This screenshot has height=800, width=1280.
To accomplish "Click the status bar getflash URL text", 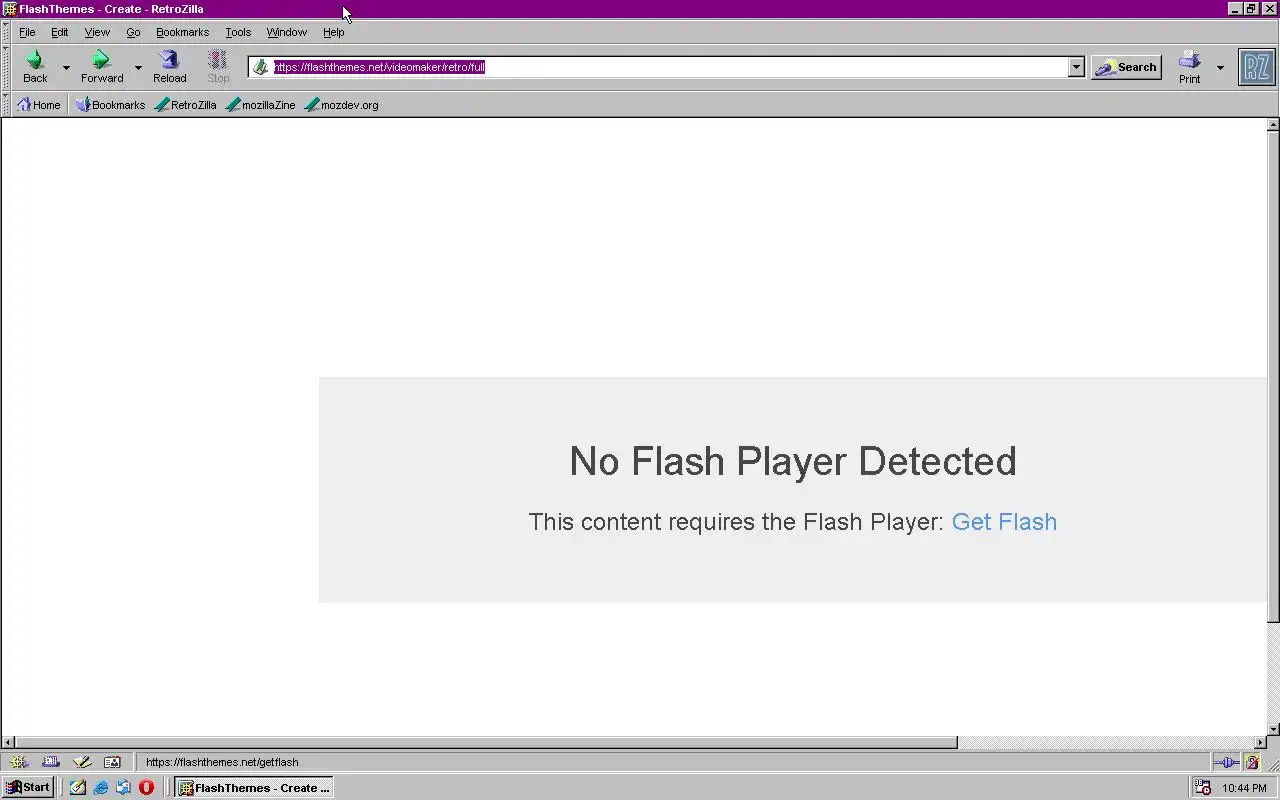I will click(x=222, y=762).
